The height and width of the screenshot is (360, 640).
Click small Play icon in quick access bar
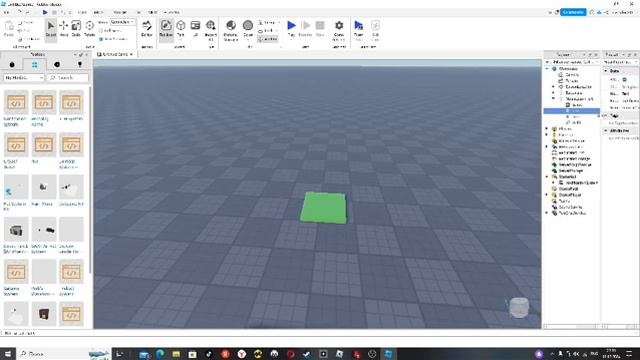[x=45, y=12]
